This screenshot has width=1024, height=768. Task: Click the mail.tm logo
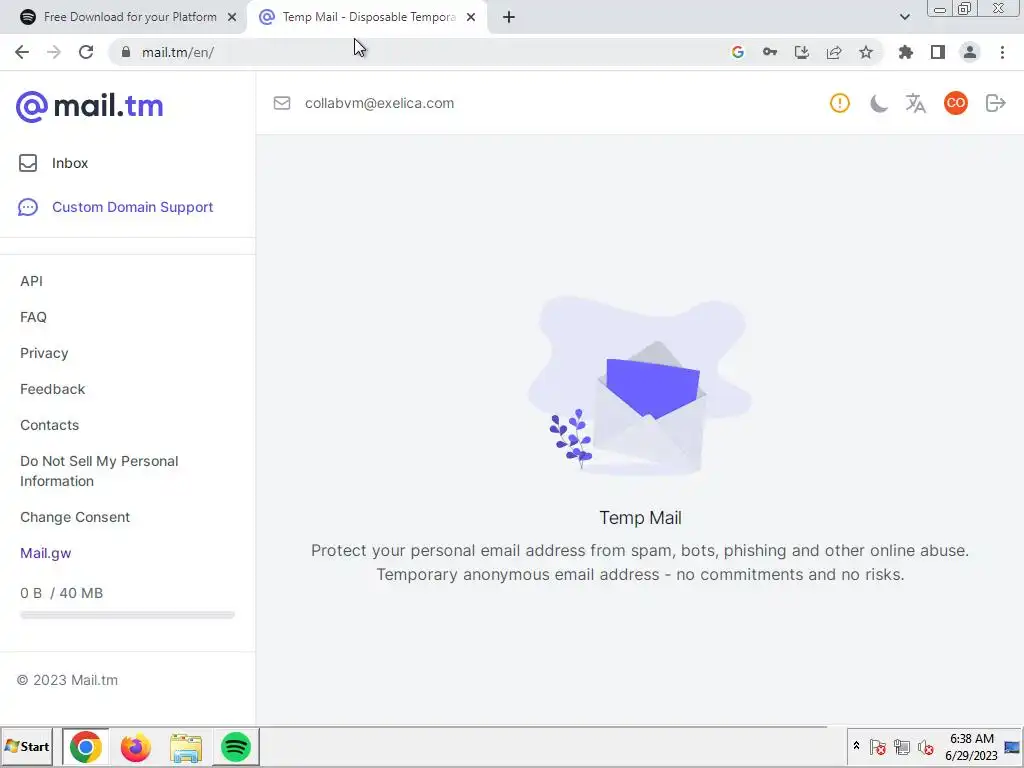pyautogui.click(x=89, y=106)
